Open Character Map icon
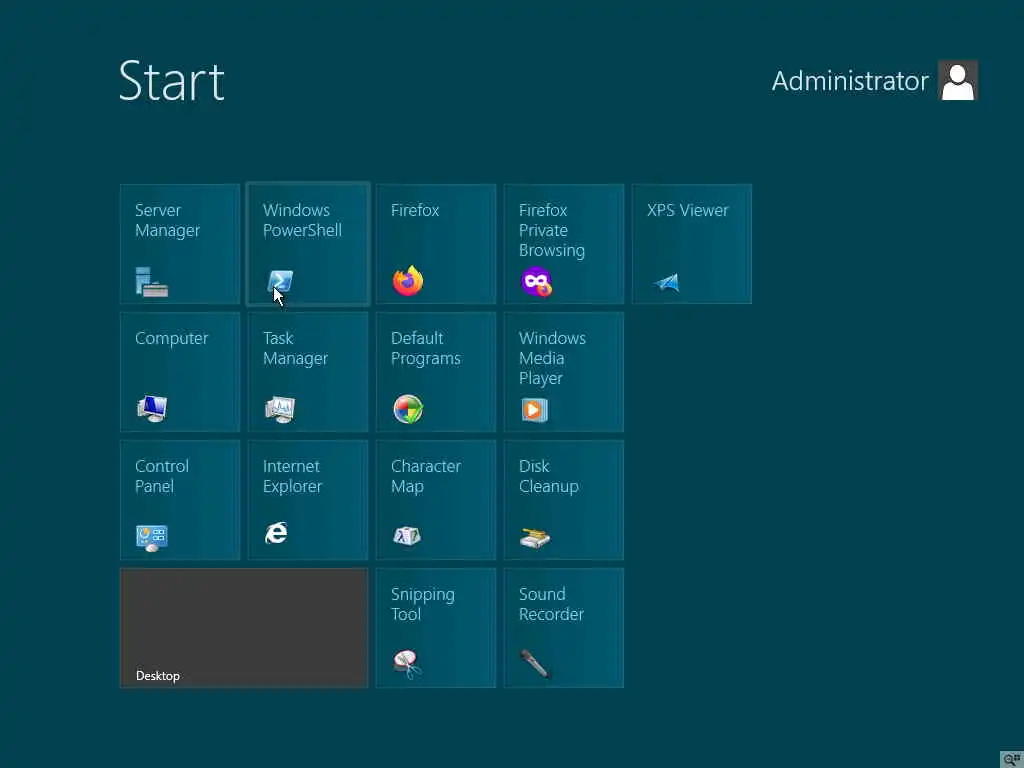The width and height of the screenshot is (1024, 768). point(407,536)
